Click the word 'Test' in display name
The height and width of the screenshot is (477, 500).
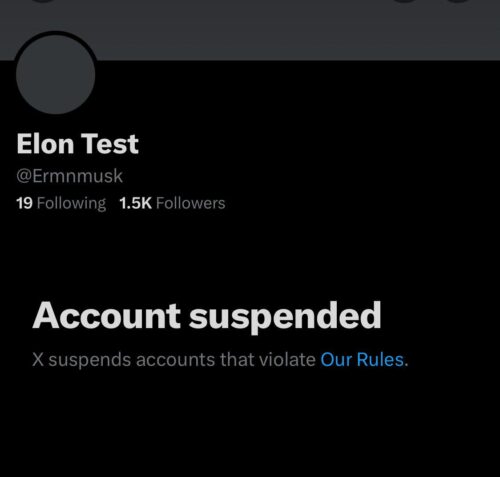110,144
